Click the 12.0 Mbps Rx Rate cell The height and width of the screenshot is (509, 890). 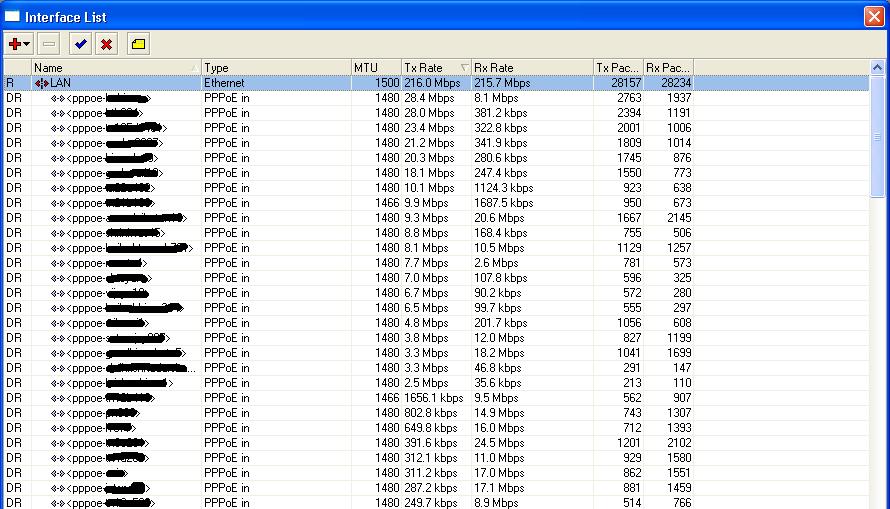coord(499,338)
